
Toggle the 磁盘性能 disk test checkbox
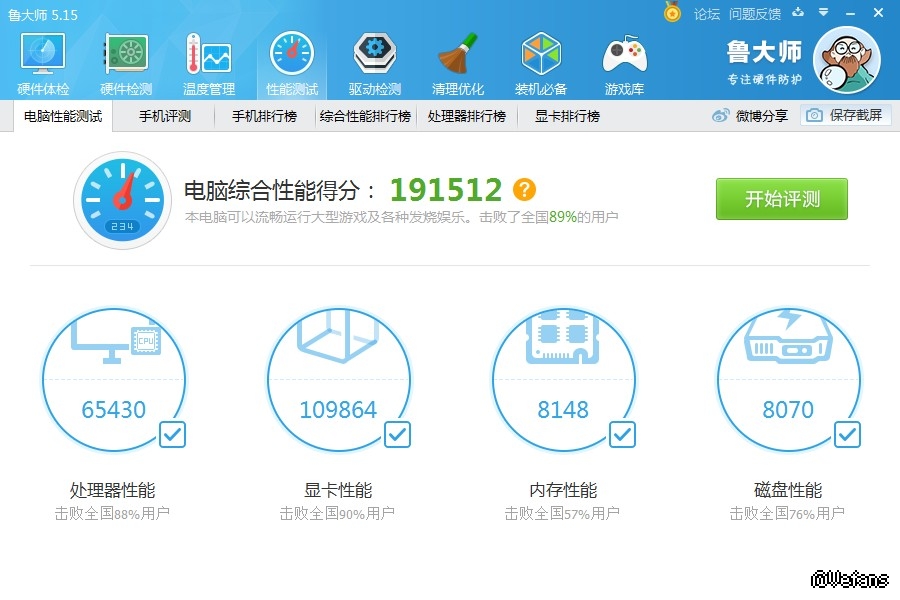[x=847, y=434]
